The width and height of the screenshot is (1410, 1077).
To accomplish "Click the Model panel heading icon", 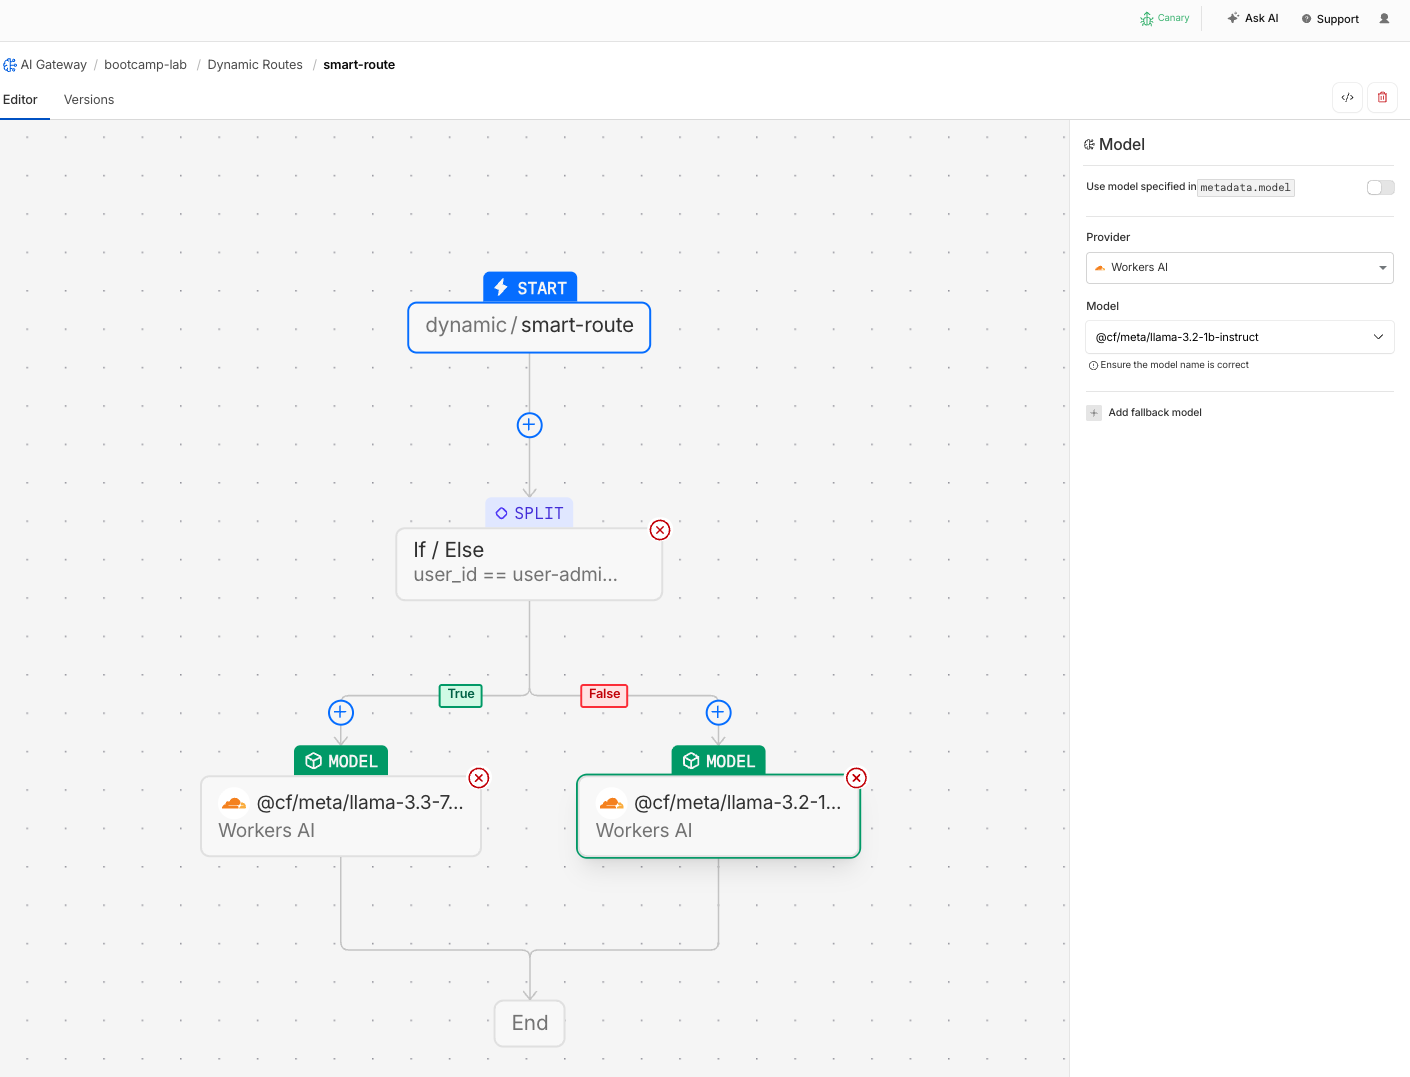I will [x=1090, y=145].
